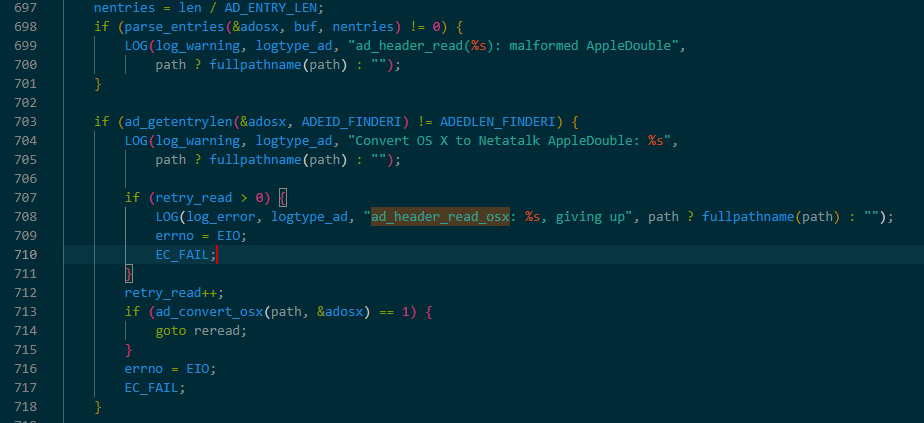
Task: Click line number 718 in the gutter
Action: 24,407
